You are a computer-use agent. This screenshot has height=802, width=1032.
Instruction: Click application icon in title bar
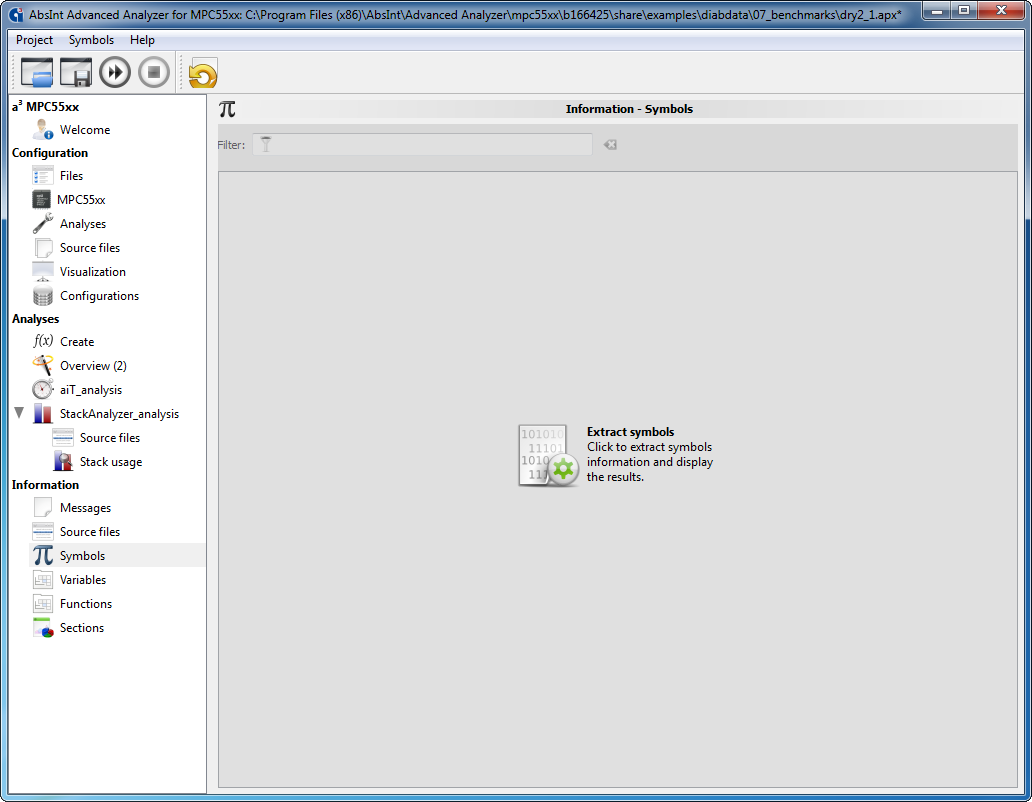pos(16,14)
